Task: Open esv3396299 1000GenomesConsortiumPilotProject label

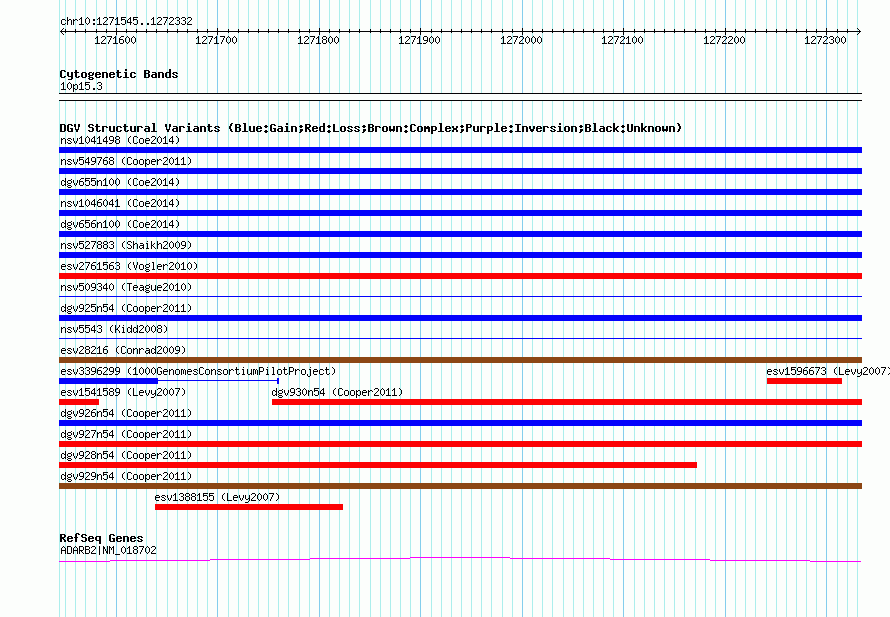Action: 198,371
